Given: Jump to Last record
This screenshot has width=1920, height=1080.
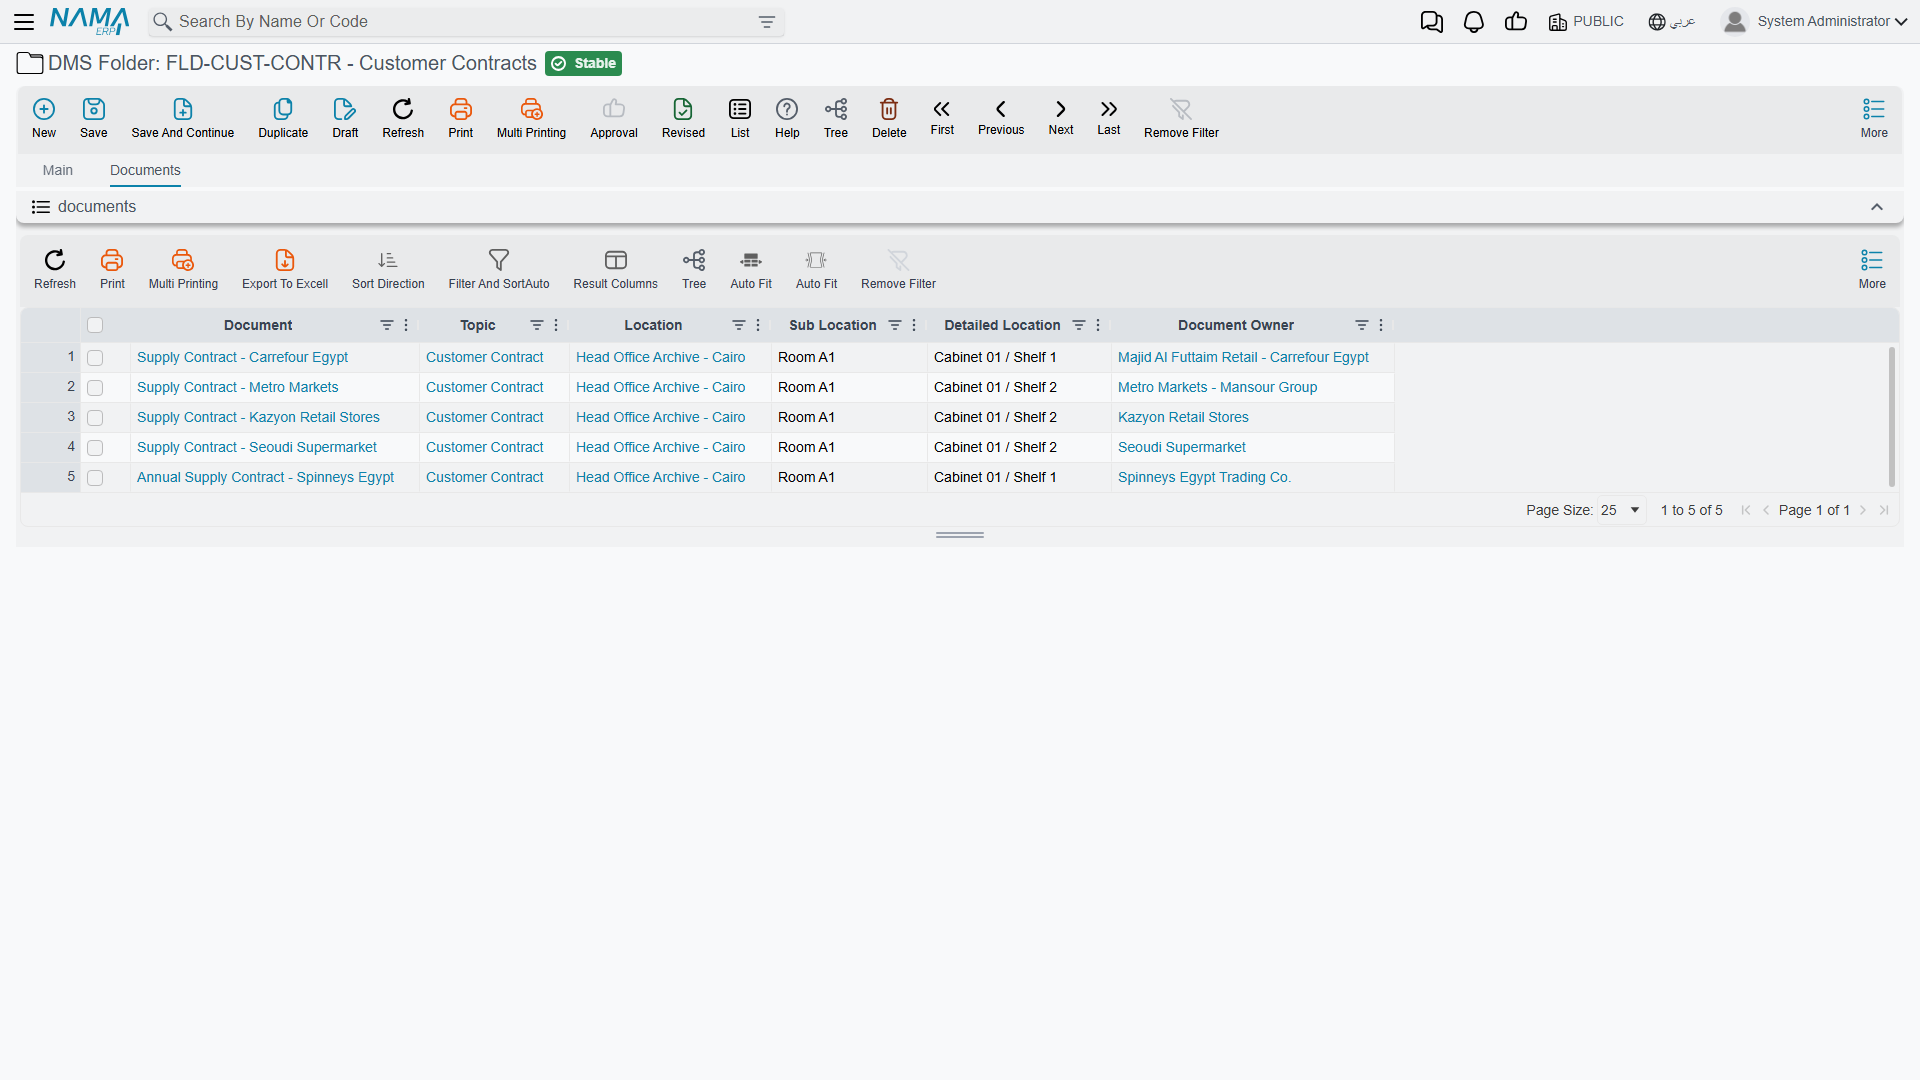Looking at the screenshot, I should pos(1109,116).
